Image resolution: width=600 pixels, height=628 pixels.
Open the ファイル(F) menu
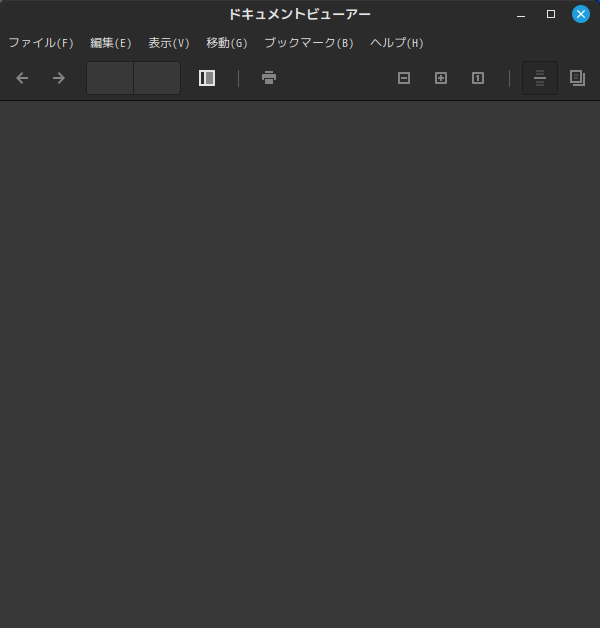[x=41, y=43]
